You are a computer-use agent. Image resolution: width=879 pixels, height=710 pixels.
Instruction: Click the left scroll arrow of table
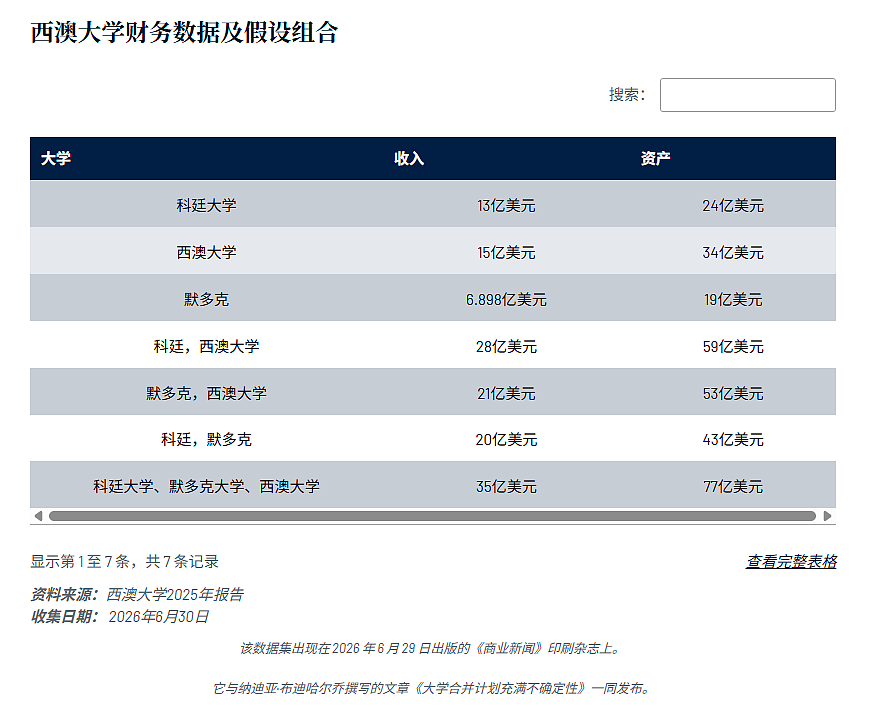38,516
